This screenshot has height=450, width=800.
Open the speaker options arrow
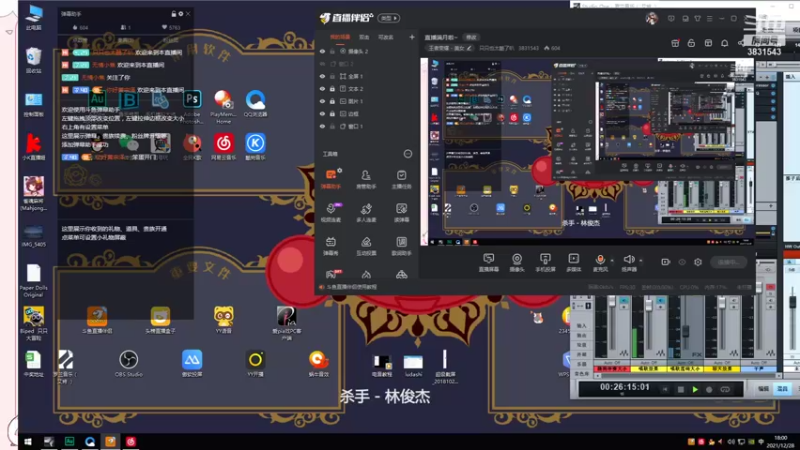pyautogui.click(x=641, y=260)
